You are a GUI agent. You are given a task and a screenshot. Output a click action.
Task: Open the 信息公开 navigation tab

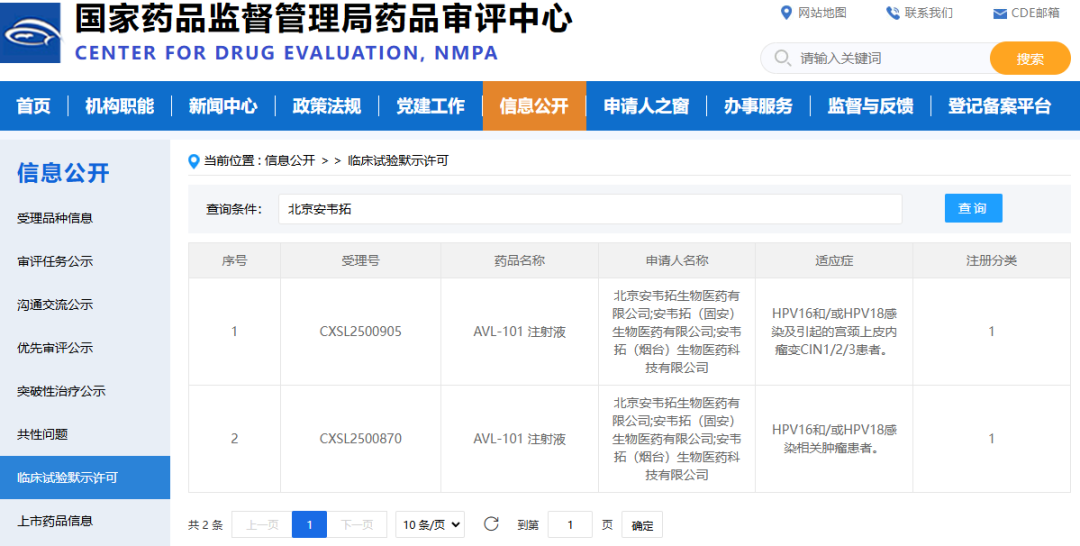click(x=534, y=106)
